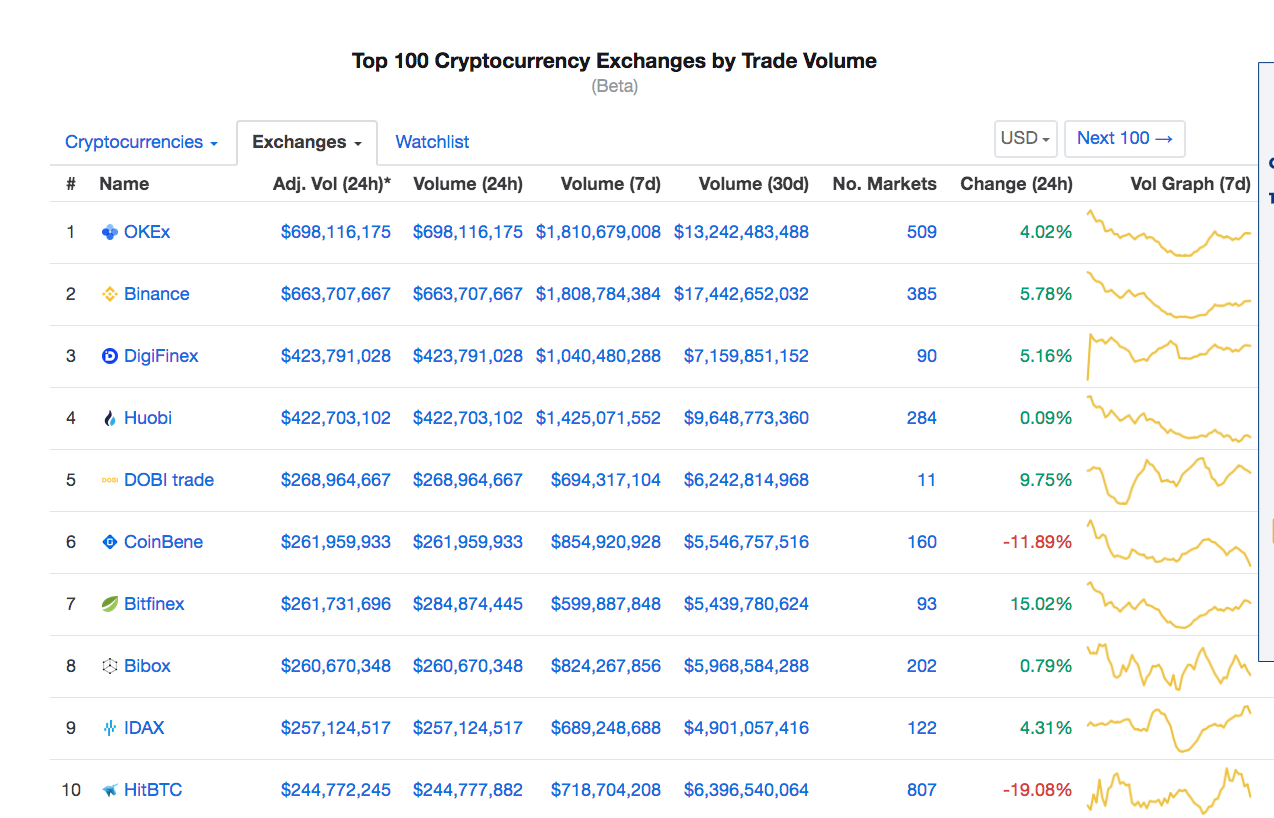Image resolution: width=1274 pixels, height=818 pixels.
Task: Open the CoinBene exchange link
Action: click(164, 542)
